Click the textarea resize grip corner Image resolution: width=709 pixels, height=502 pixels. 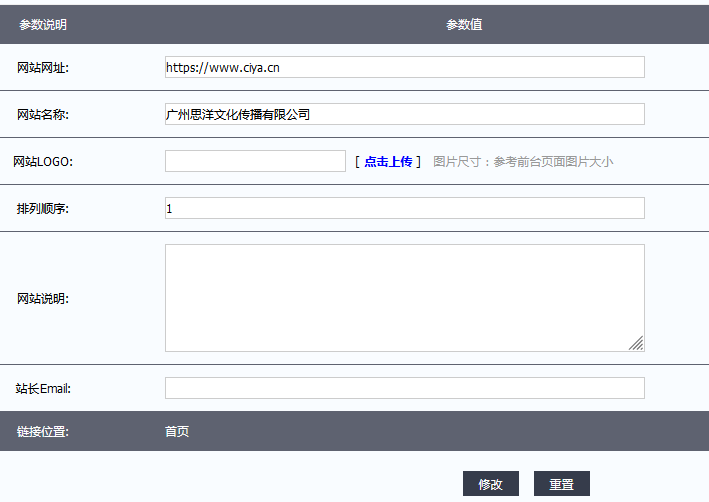636,343
